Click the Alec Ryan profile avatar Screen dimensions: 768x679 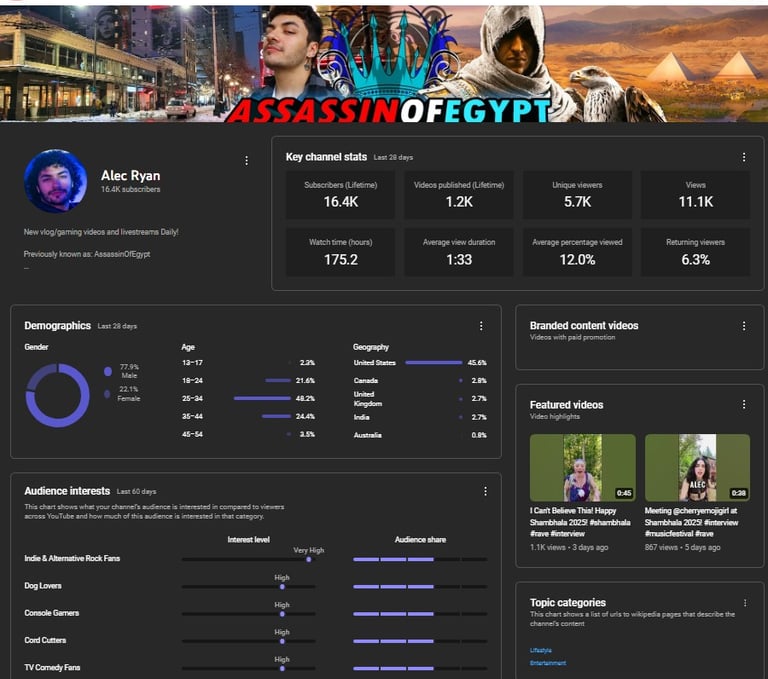click(x=55, y=181)
